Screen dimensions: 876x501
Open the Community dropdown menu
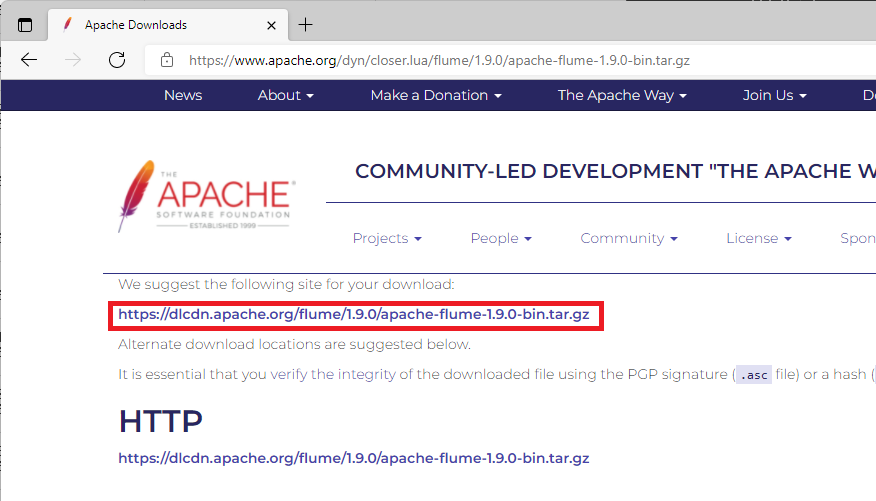[629, 238]
